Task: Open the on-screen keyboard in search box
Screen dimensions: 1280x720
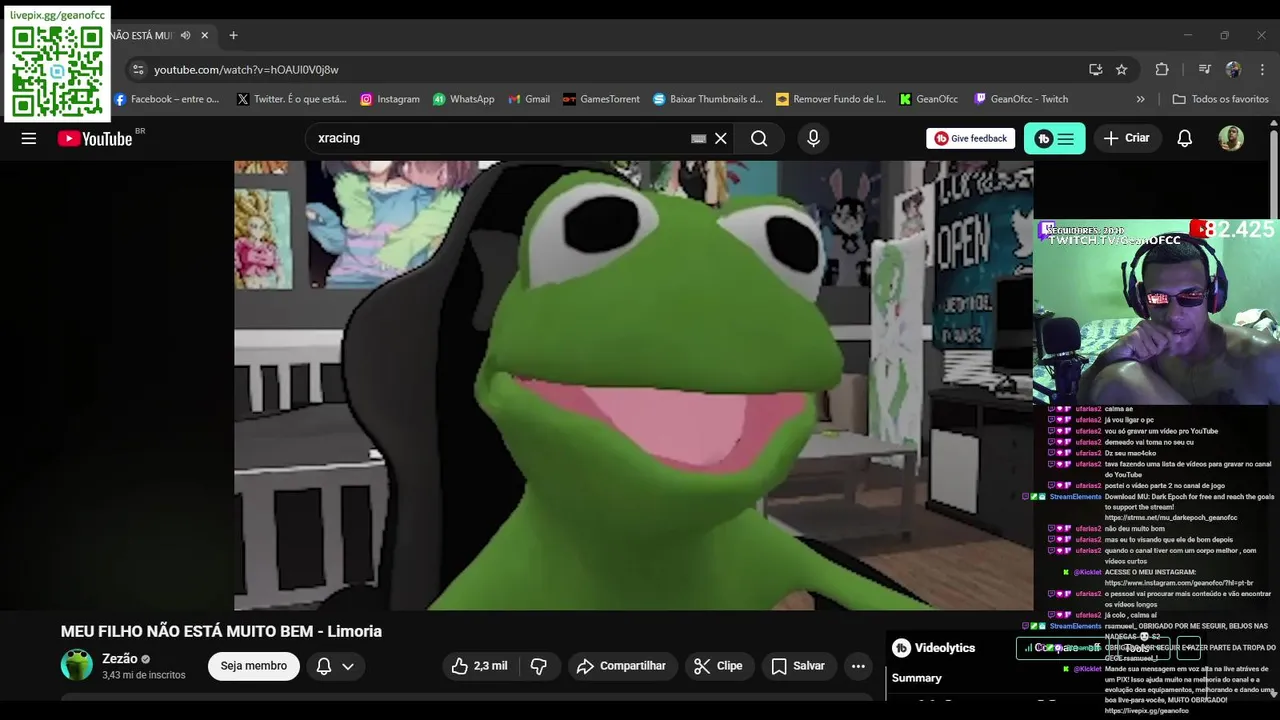Action: (x=698, y=139)
